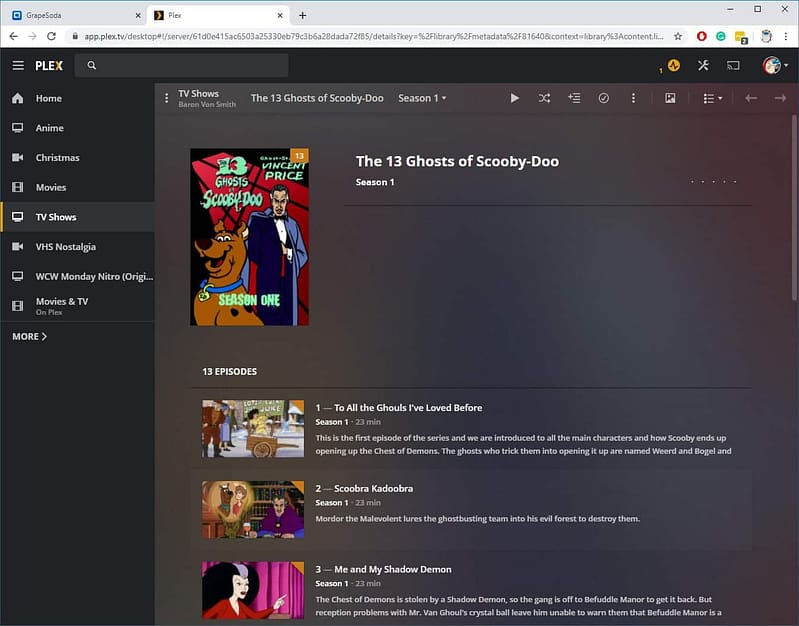Screen dimensions: 799x626
Task: Open episode 1 thumbnail
Action: (253, 429)
